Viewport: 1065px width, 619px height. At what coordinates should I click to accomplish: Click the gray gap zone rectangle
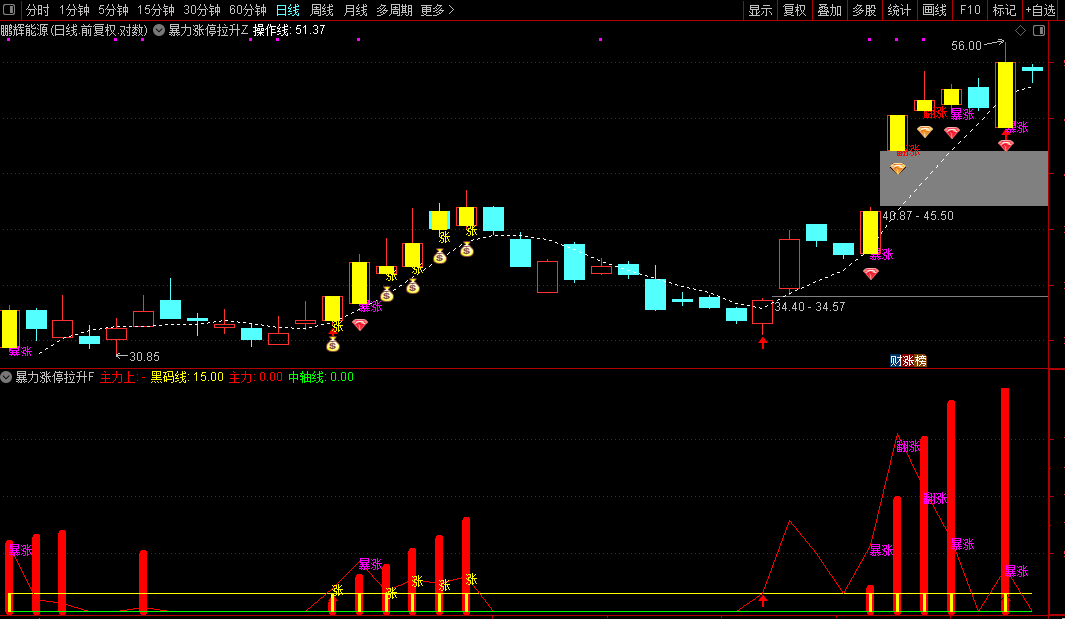964,178
